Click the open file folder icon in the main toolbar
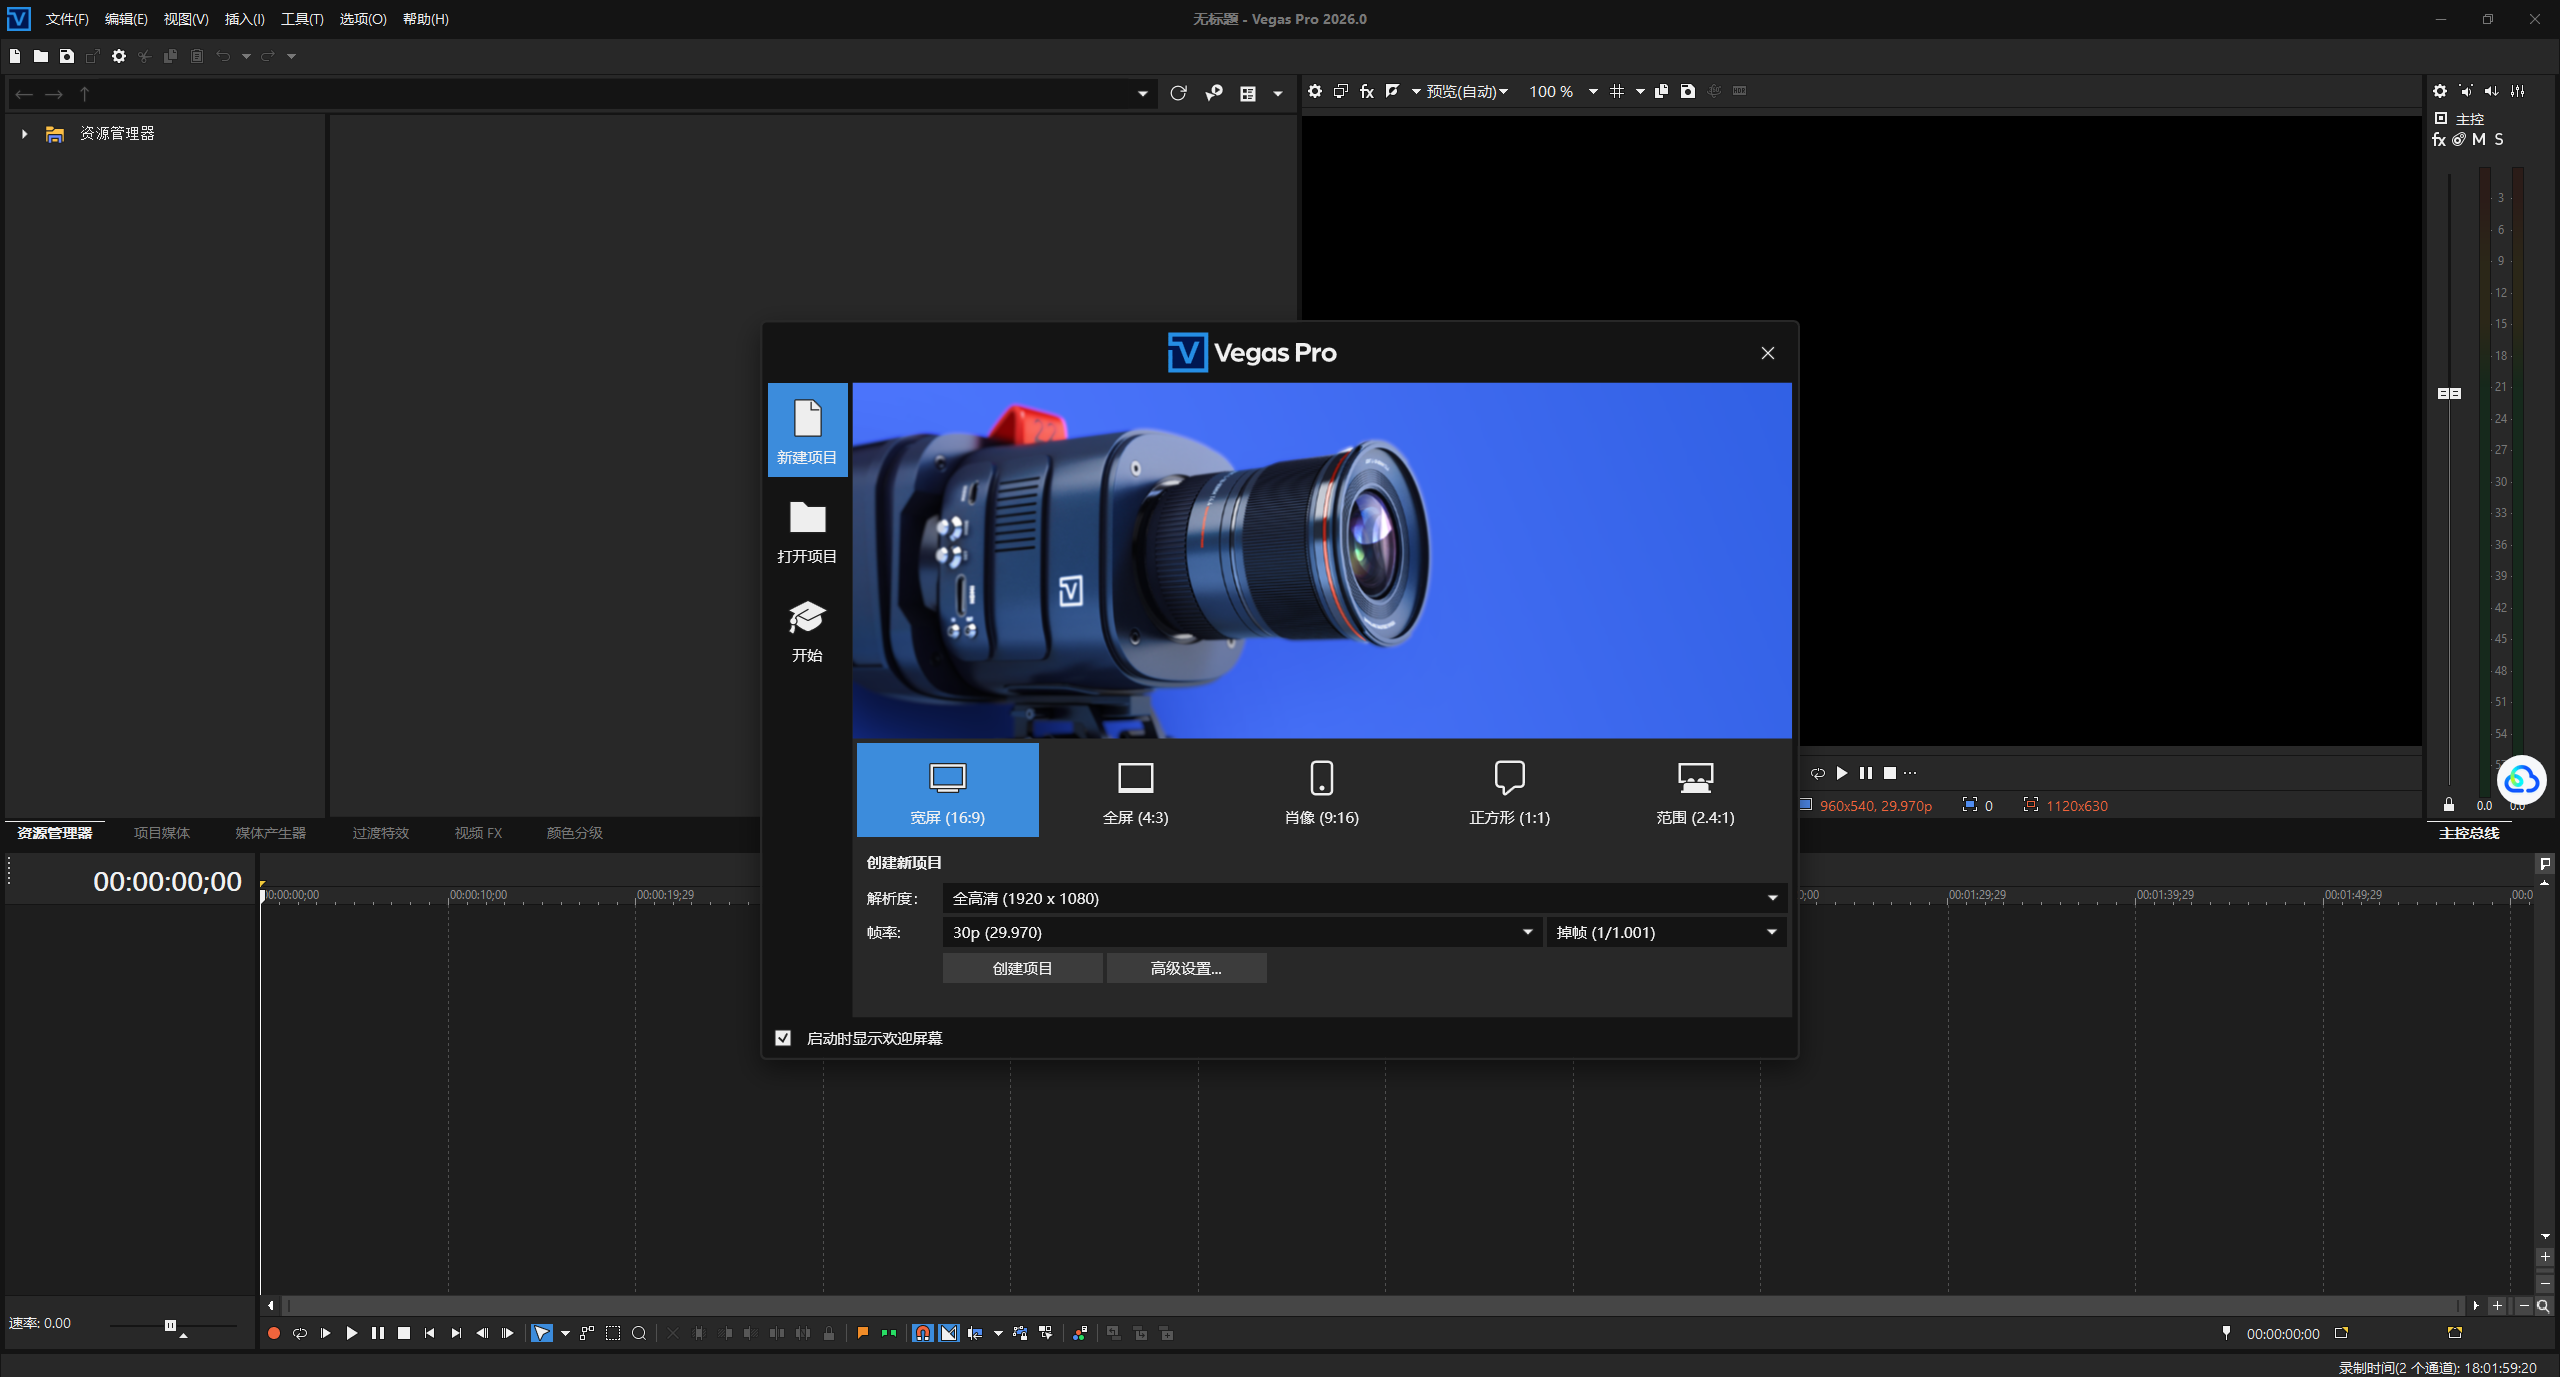Image resolution: width=2560 pixels, height=1377 pixels. pyautogui.click(x=41, y=56)
